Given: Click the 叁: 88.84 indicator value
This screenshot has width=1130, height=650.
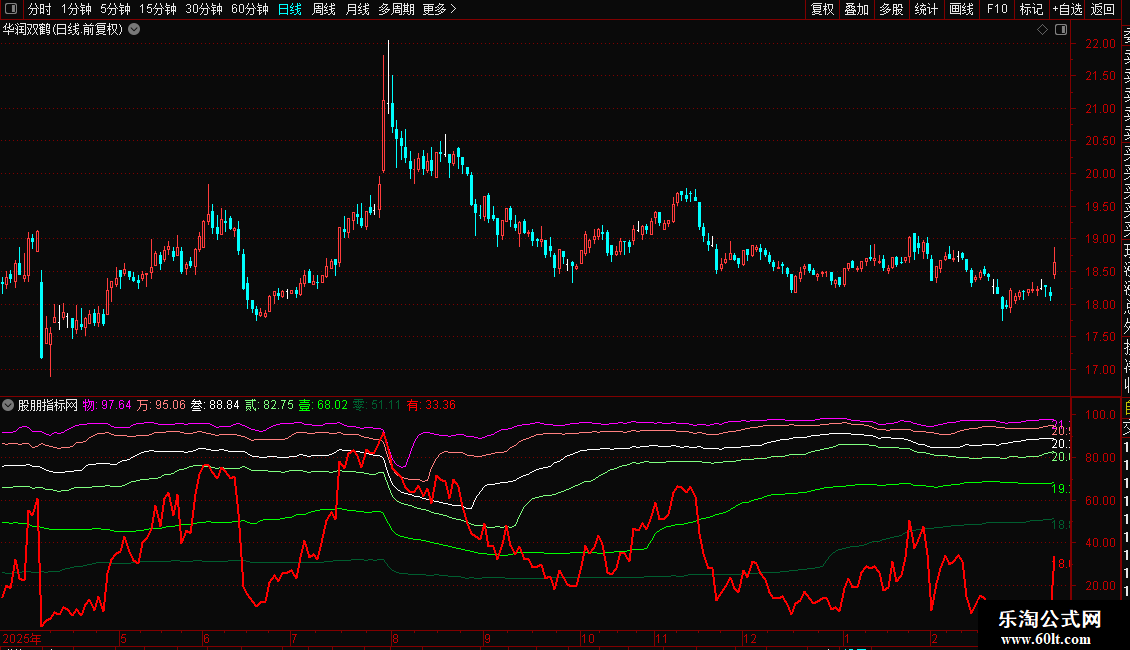Looking at the screenshot, I should tap(215, 405).
